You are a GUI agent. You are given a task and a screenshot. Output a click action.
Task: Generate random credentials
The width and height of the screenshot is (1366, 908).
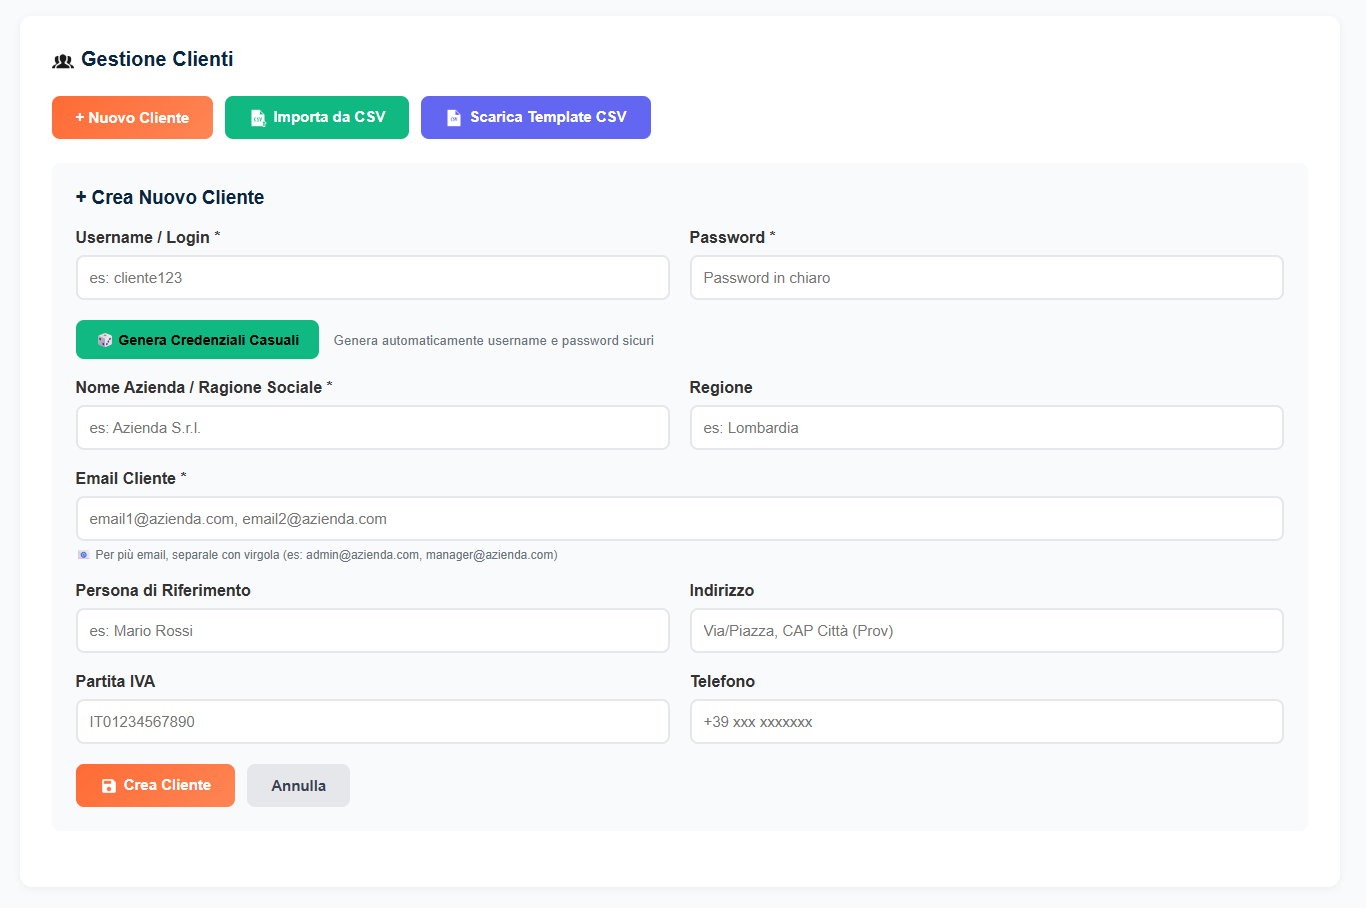tap(197, 339)
